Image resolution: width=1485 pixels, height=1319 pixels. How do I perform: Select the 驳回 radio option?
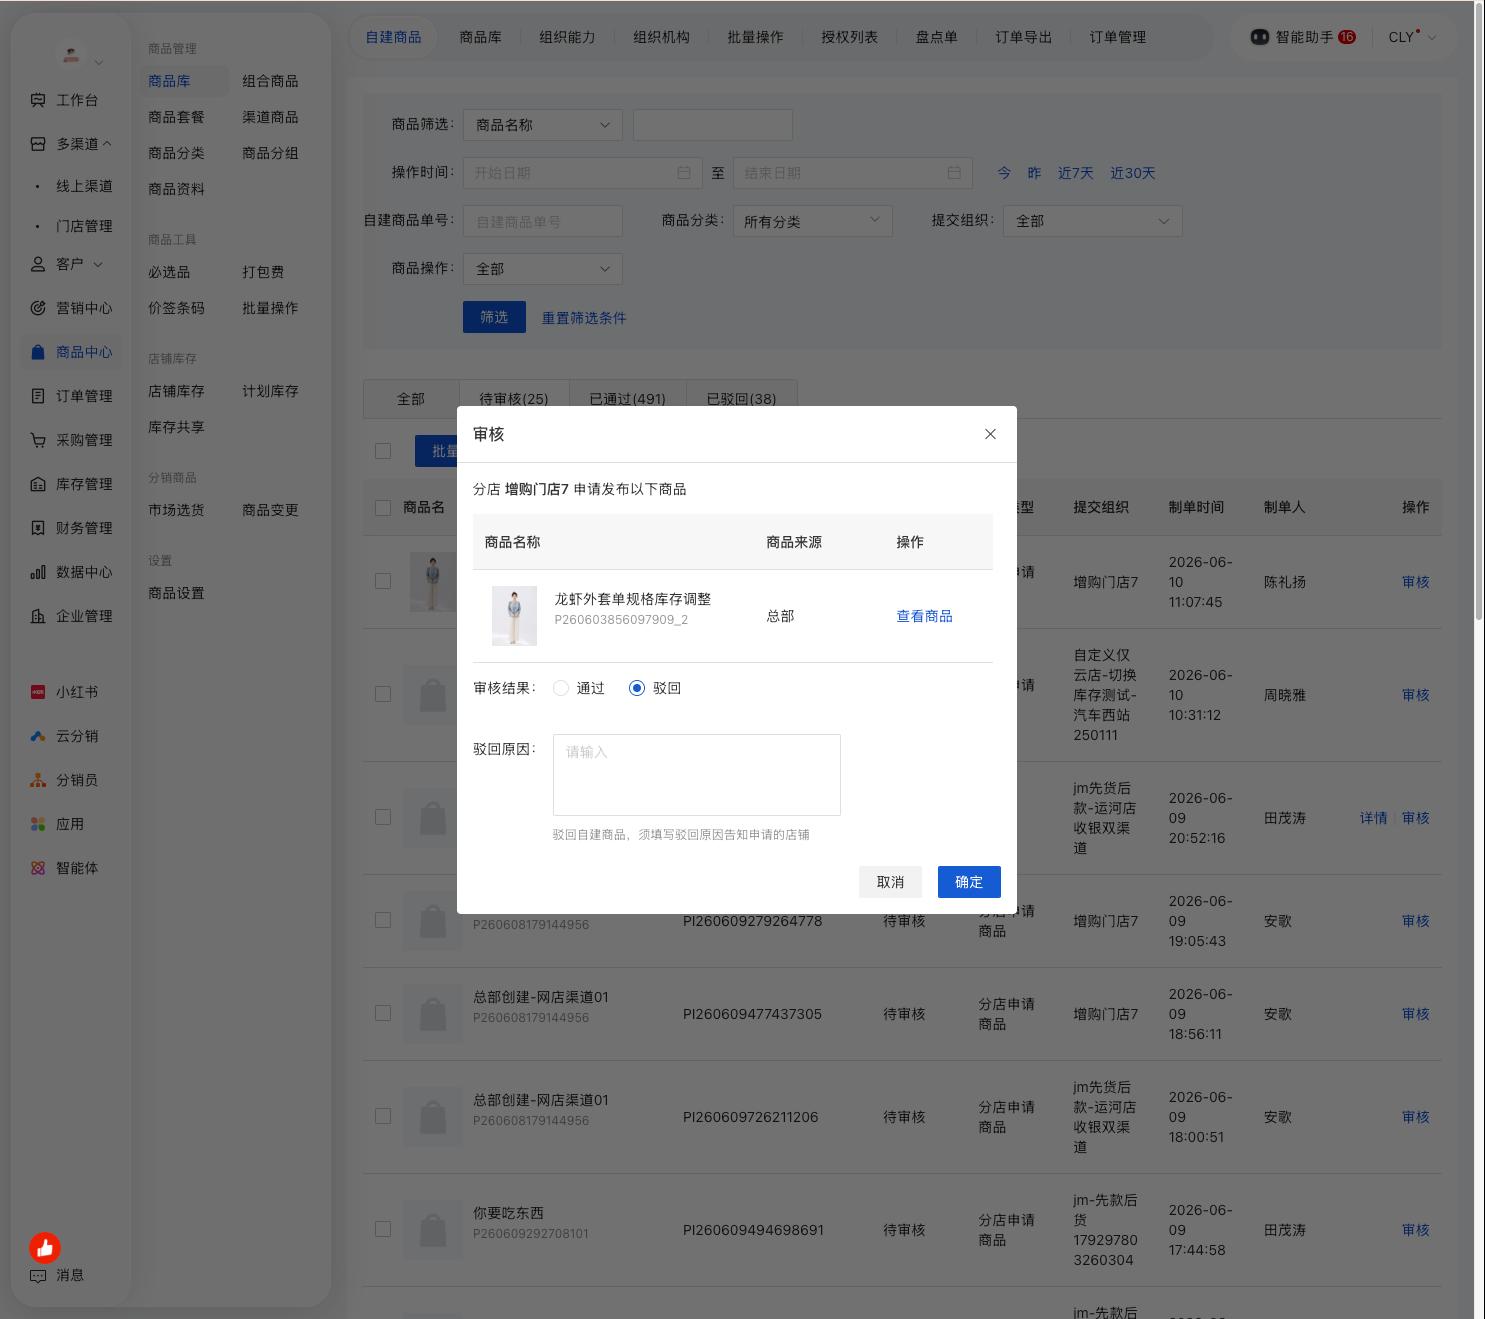click(637, 688)
